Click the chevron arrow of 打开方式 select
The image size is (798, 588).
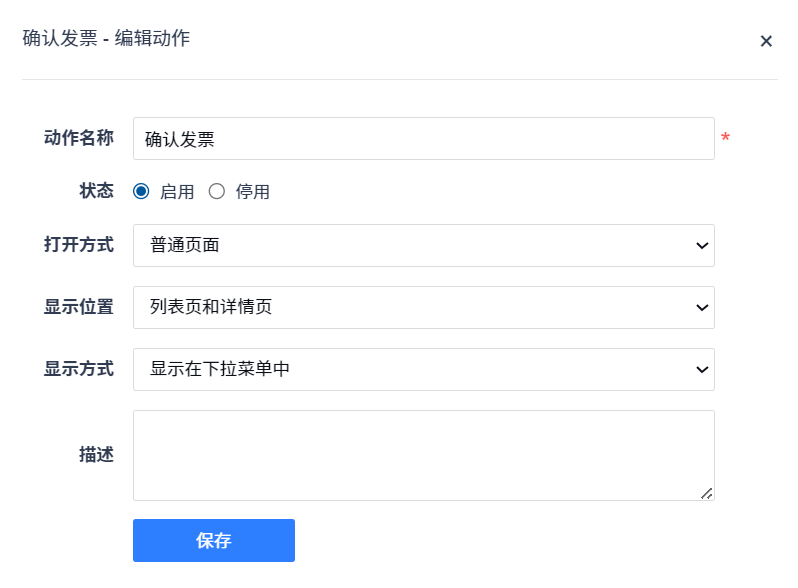701,246
